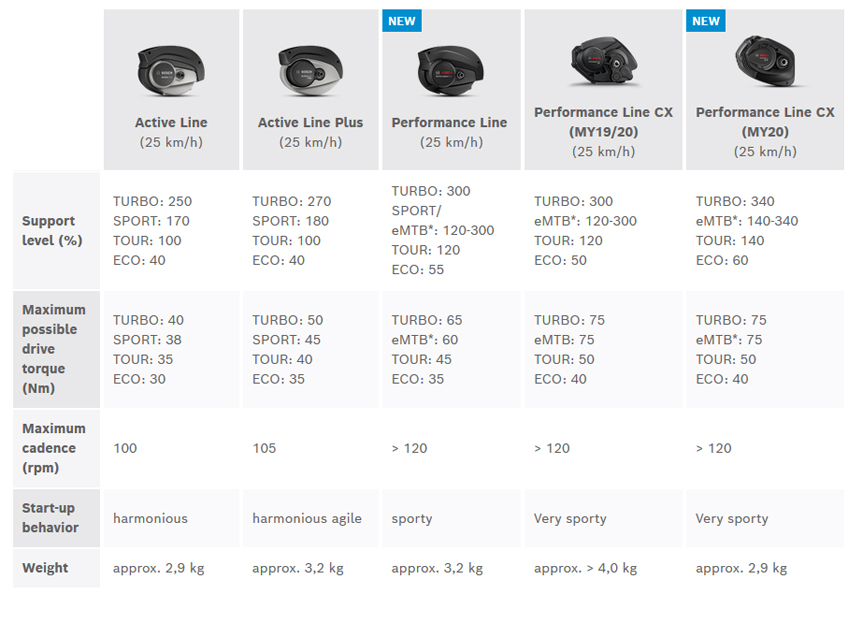848x635 pixels.
Task: Click 'approx. > 4,0 kg' weight cell
Action: coord(585,568)
